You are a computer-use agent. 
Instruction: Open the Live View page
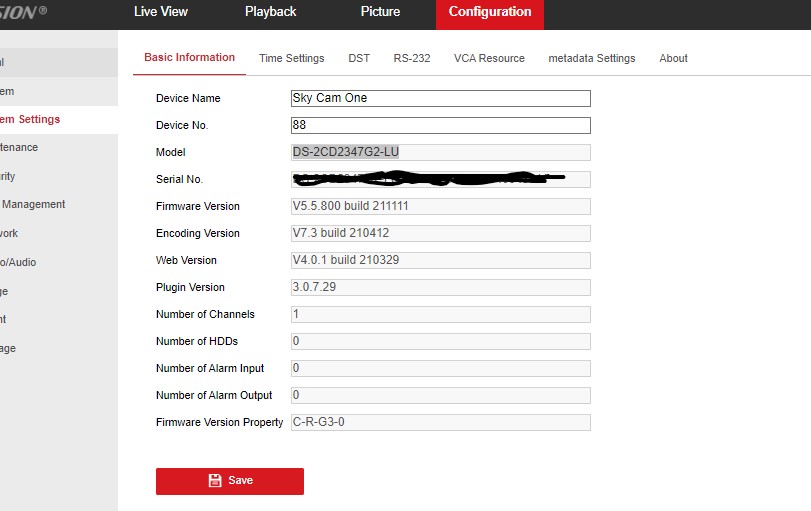[160, 12]
